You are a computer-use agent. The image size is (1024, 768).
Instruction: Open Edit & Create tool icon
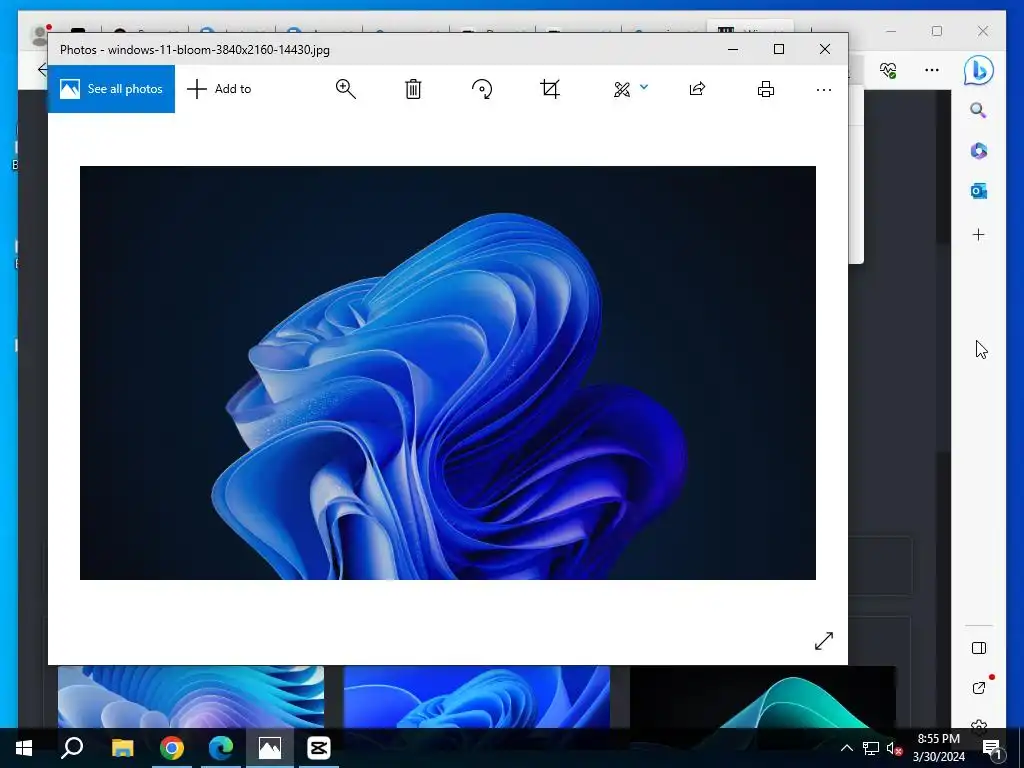622,89
